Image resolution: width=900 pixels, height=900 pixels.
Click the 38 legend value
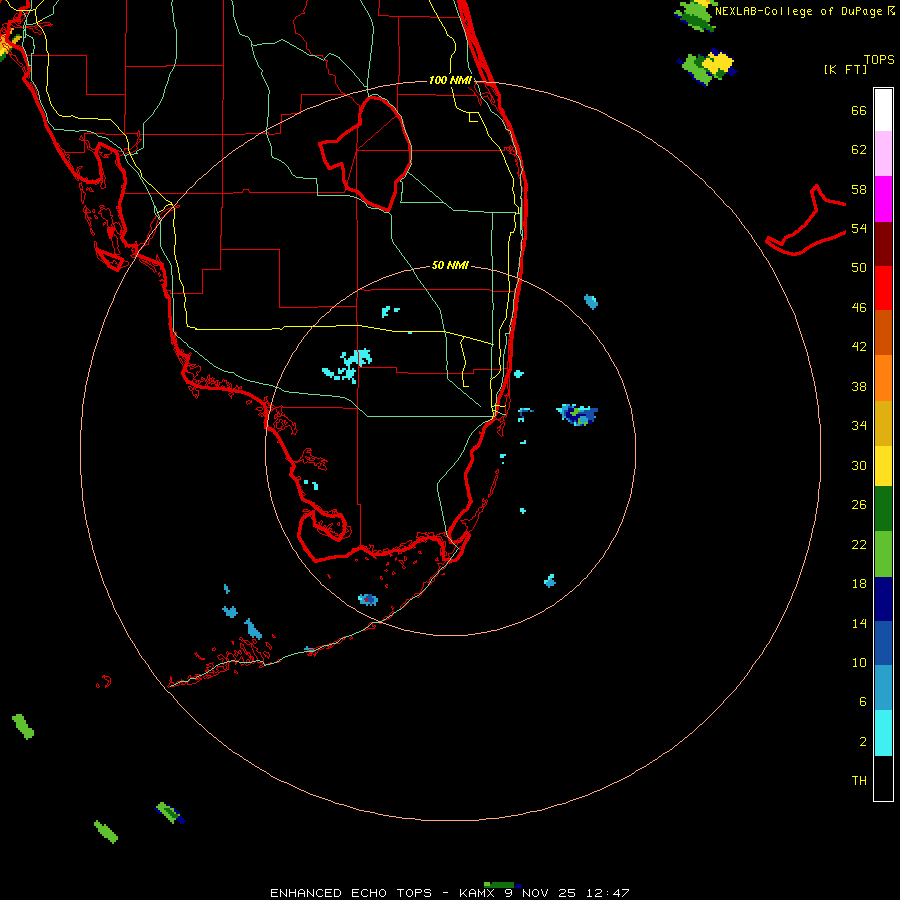pyautogui.click(x=859, y=386)
